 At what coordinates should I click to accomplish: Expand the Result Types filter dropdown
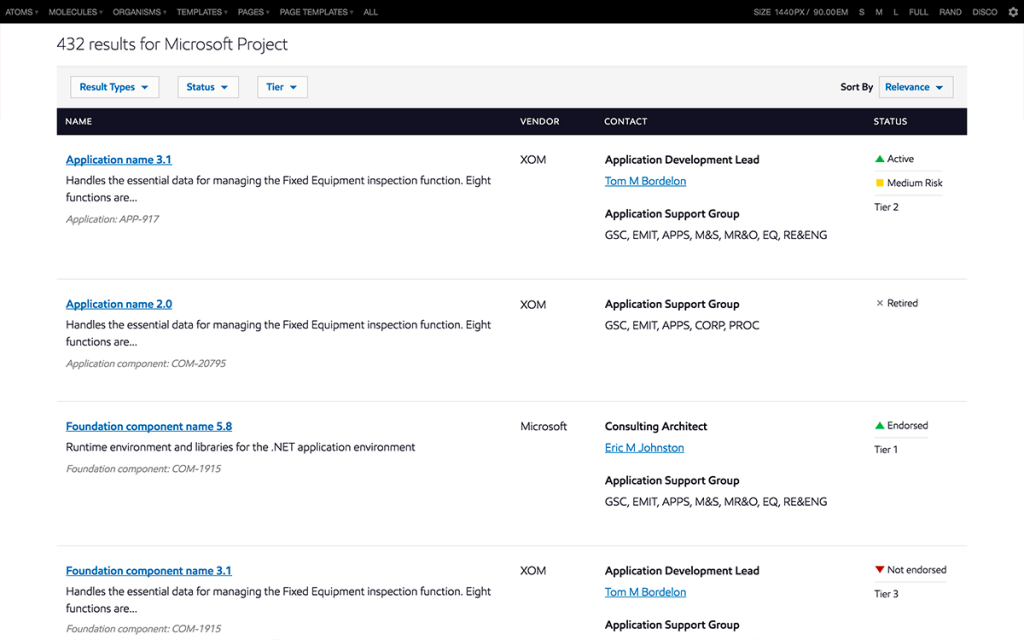point(115,87)
